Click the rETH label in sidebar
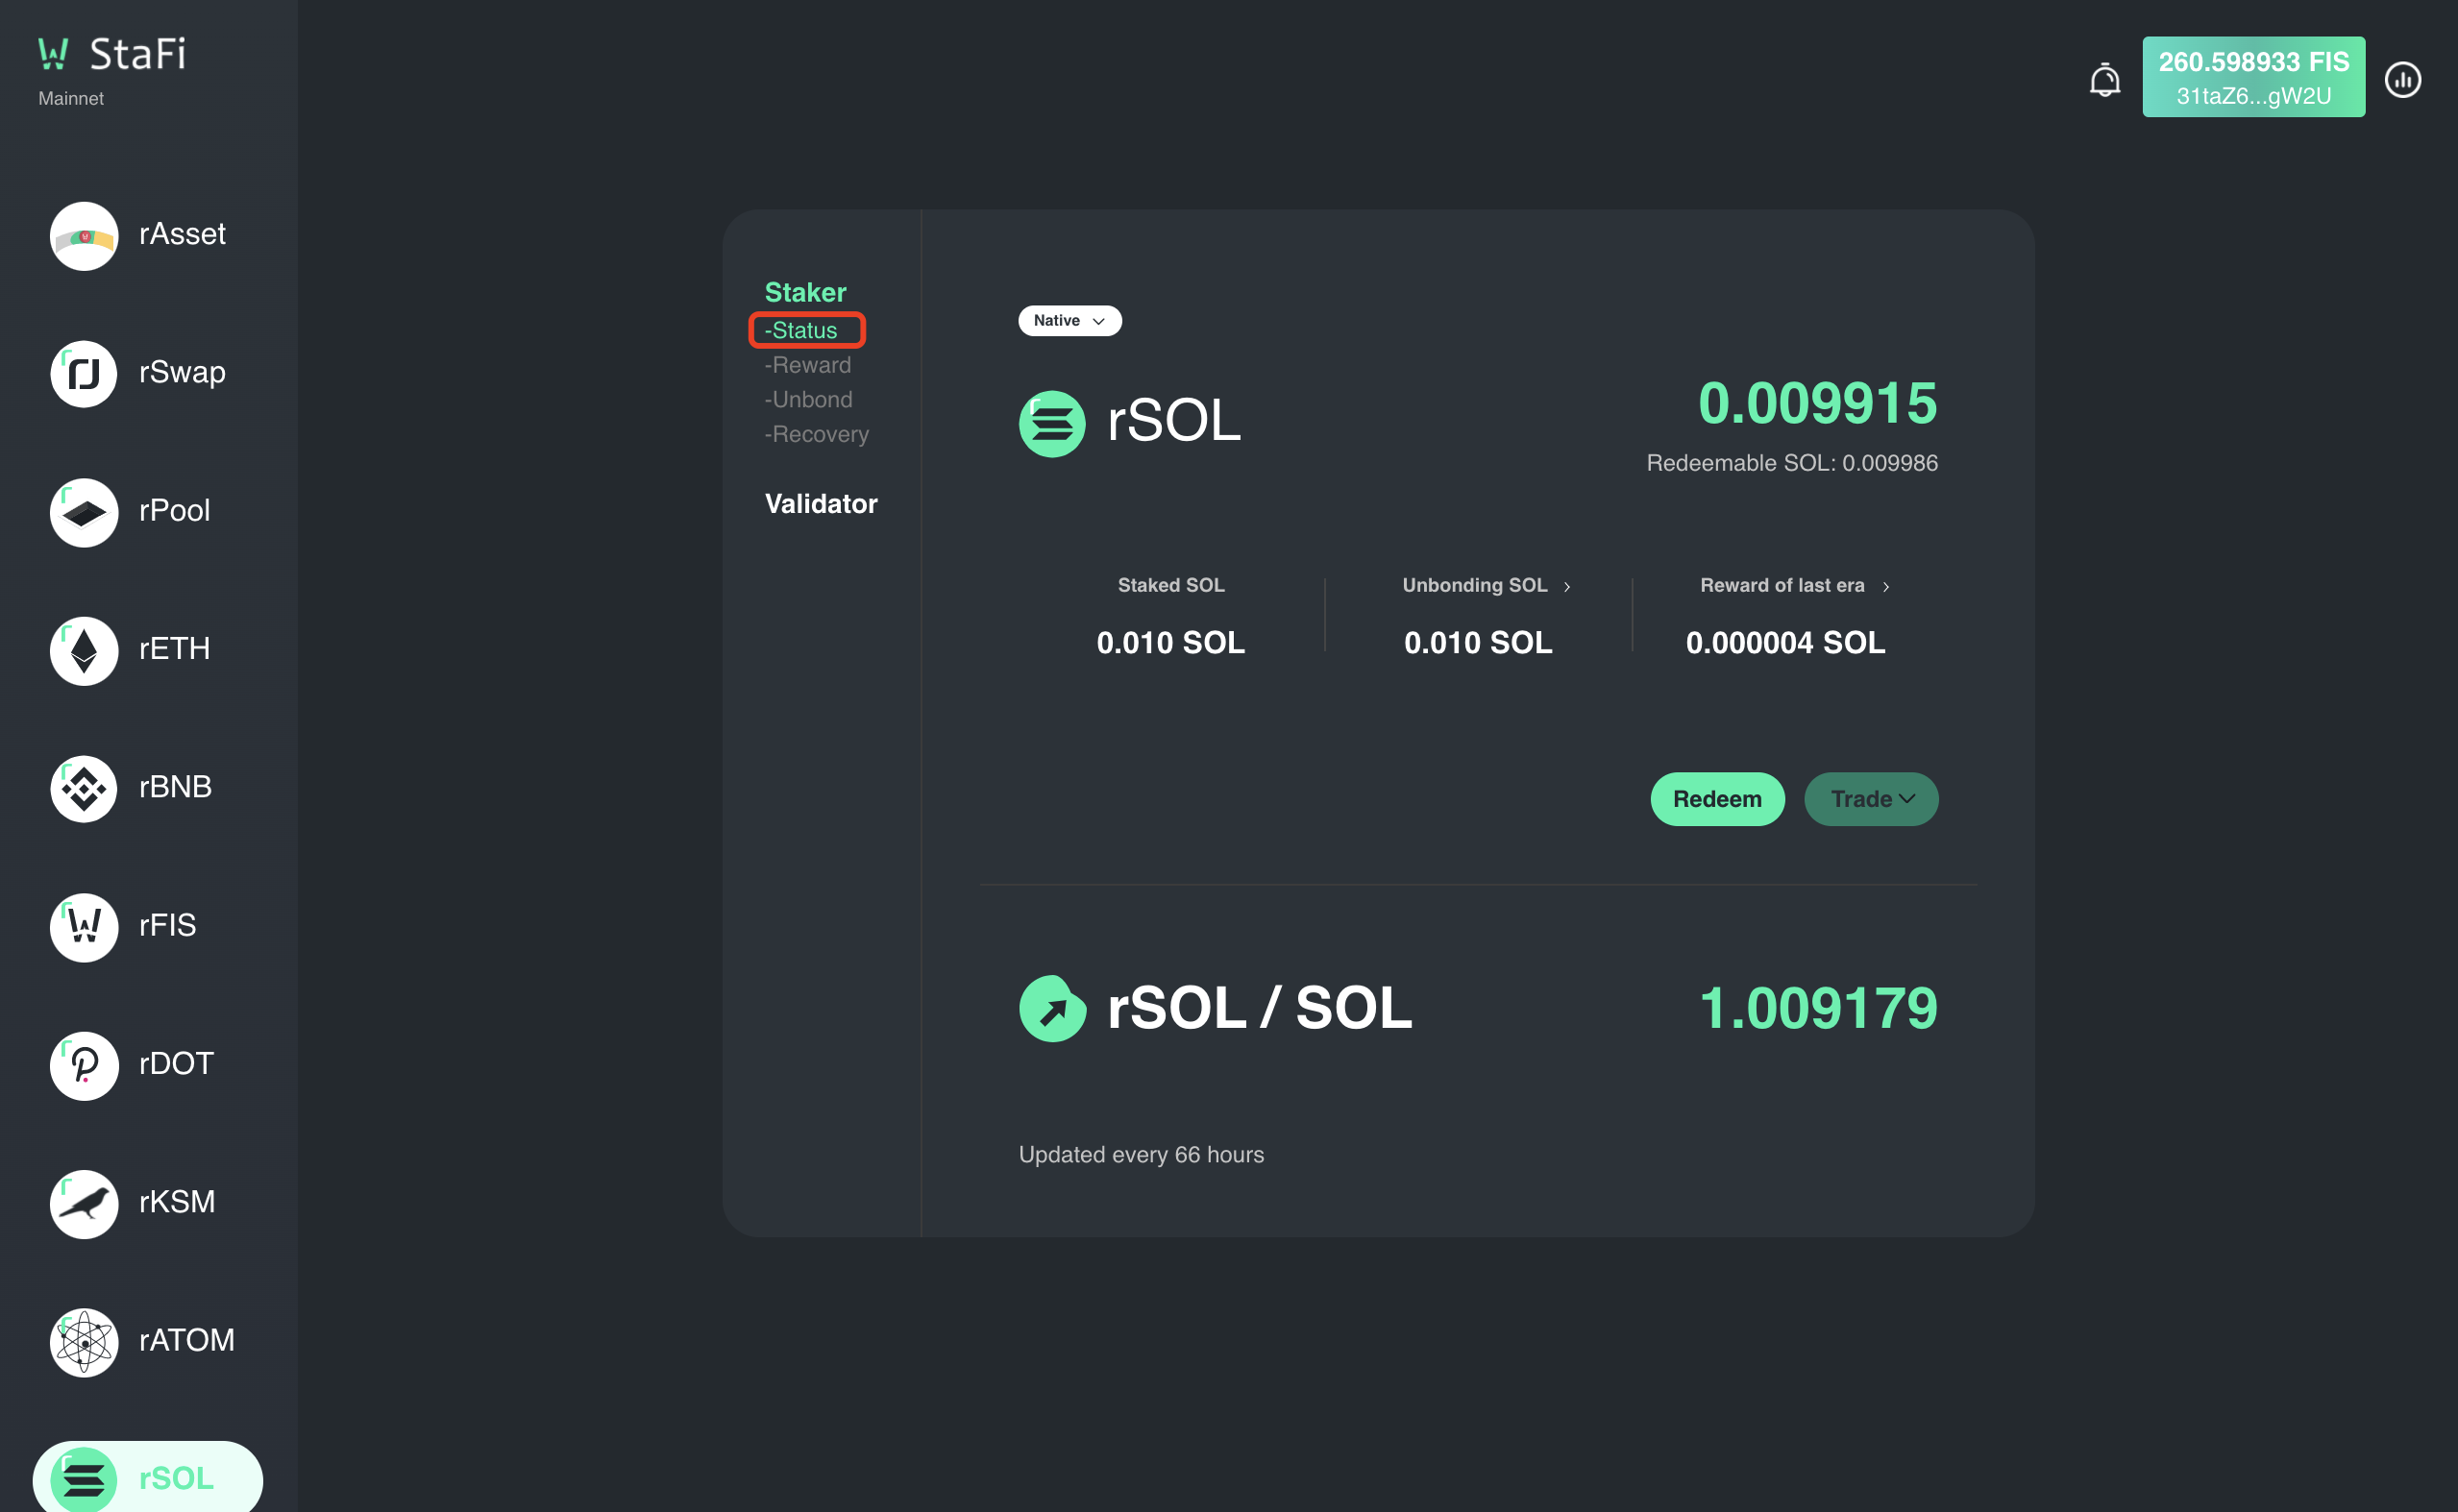 (175, 649)
